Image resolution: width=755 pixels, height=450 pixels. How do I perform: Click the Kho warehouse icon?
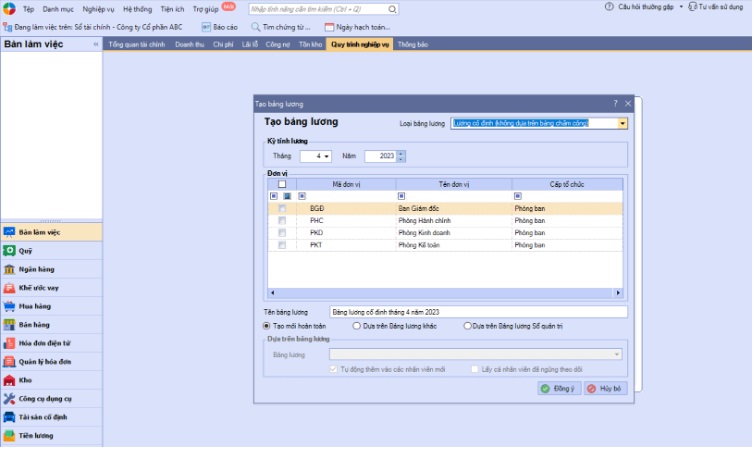coord(10,380)
